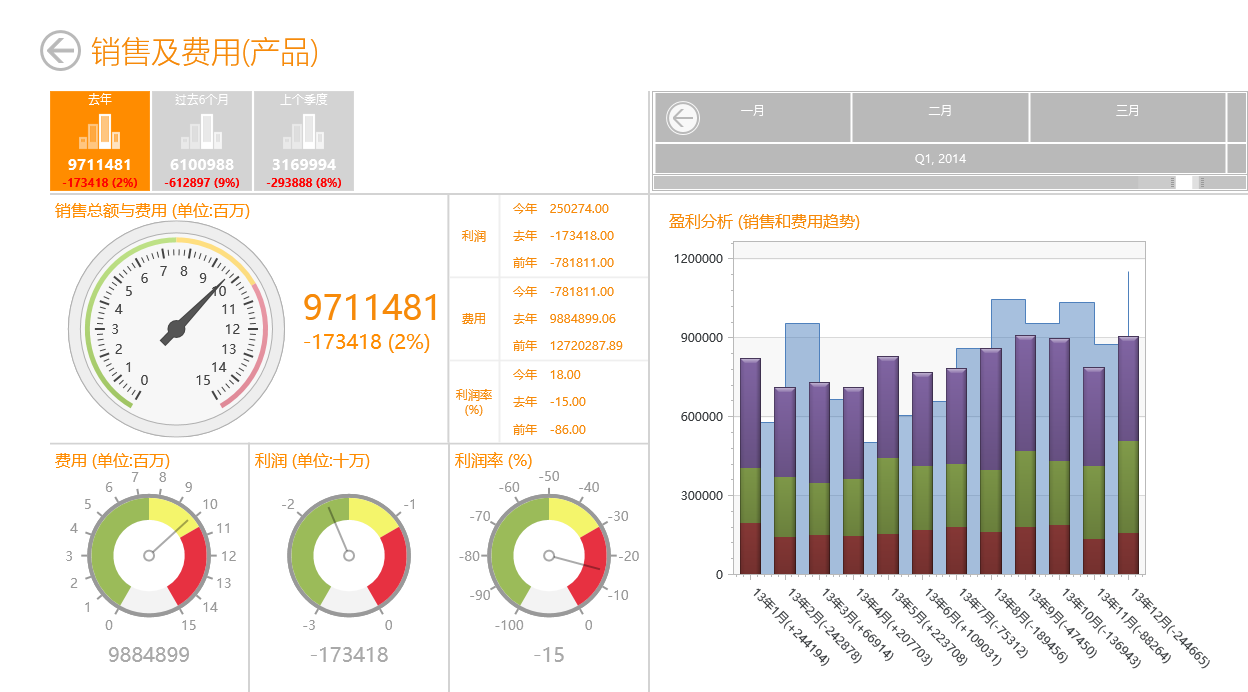Click the 13年1月 stacked bar in the chart

click(x=750, y=466)
